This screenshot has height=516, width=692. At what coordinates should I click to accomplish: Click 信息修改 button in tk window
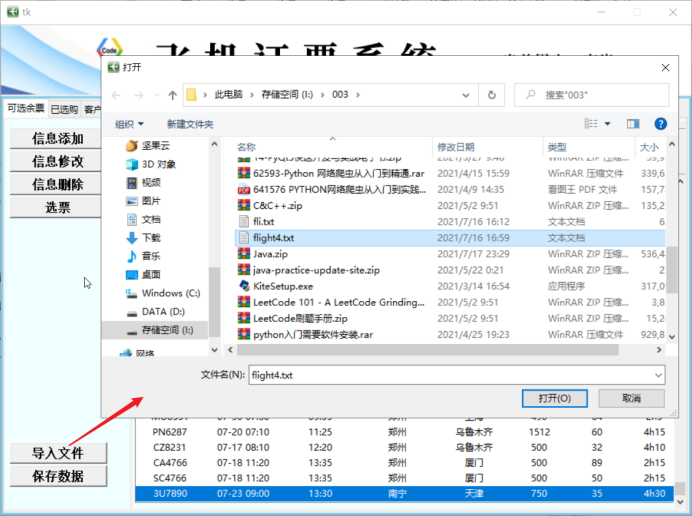point(57,162)
